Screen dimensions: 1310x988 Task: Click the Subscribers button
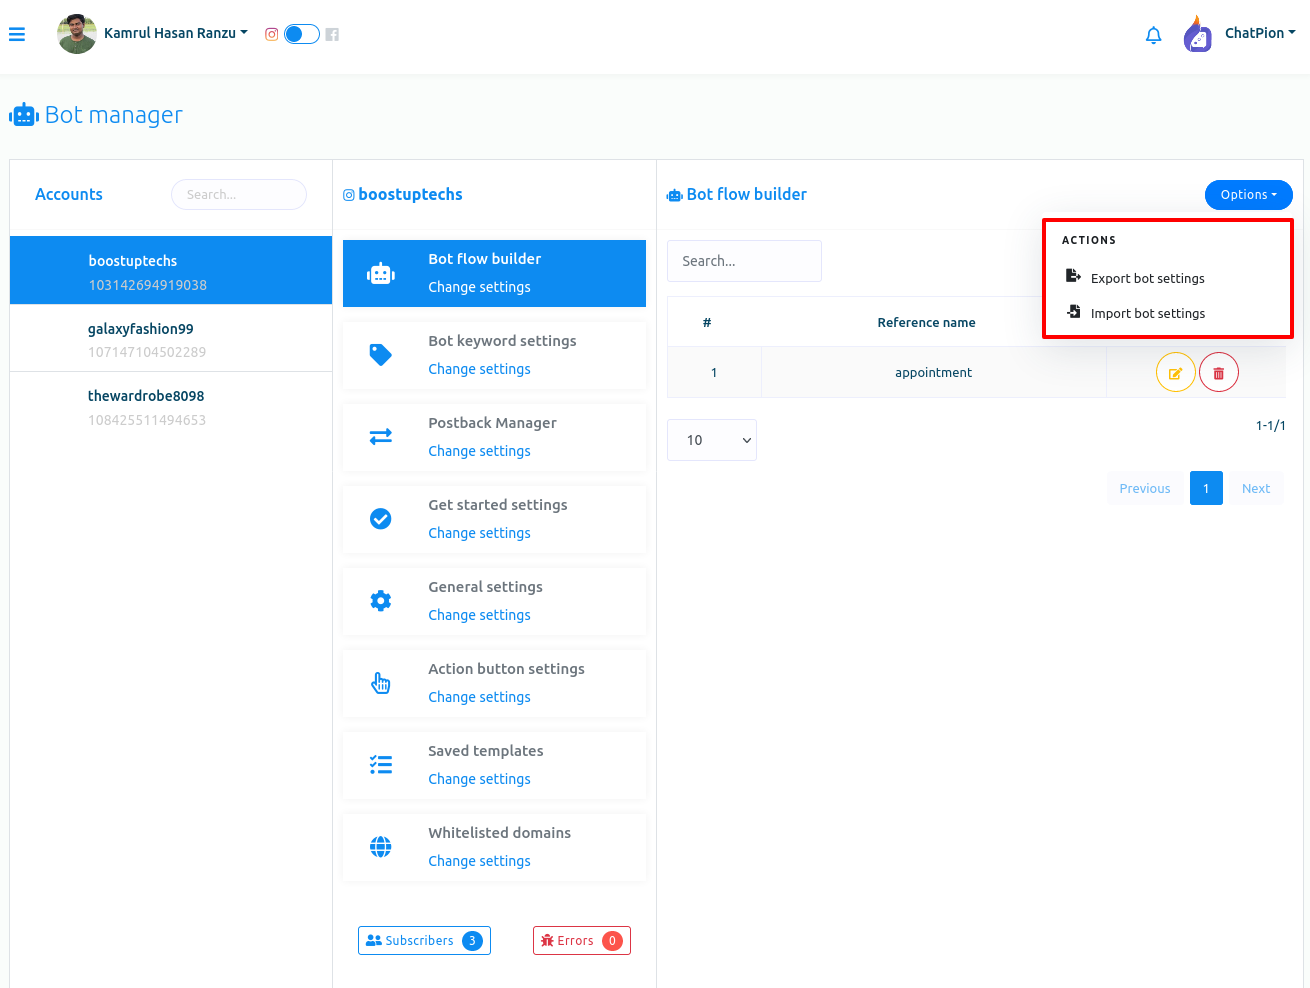pyautogui.click(x=424, y=941)
